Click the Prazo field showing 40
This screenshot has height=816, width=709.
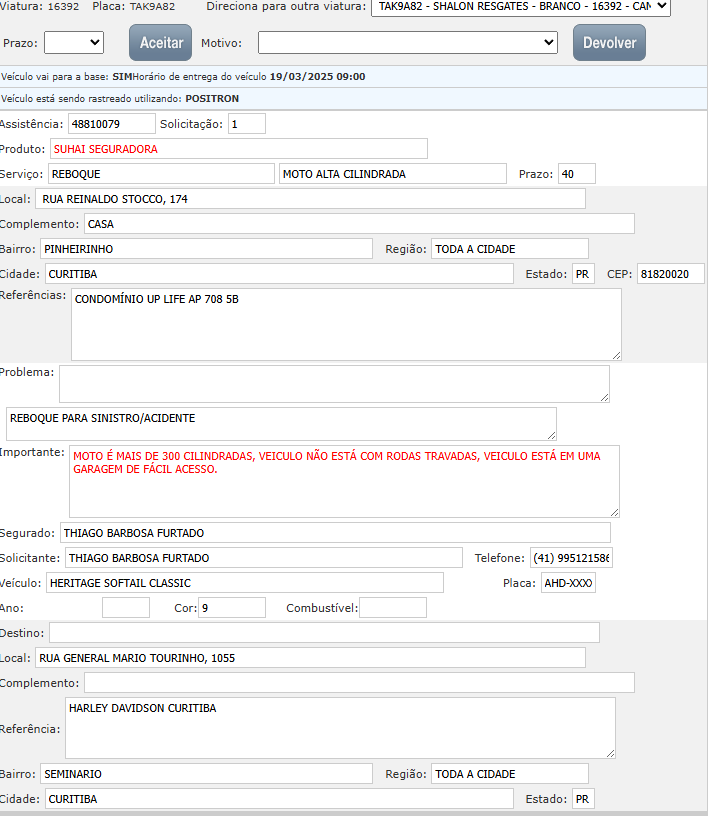(577, 174)
